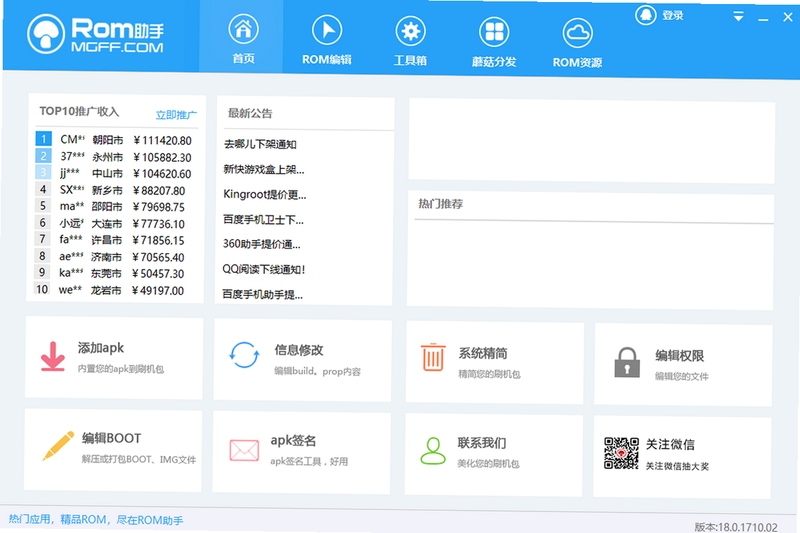
Task: Click the 最新公告 section header
Action: [250, 113]
